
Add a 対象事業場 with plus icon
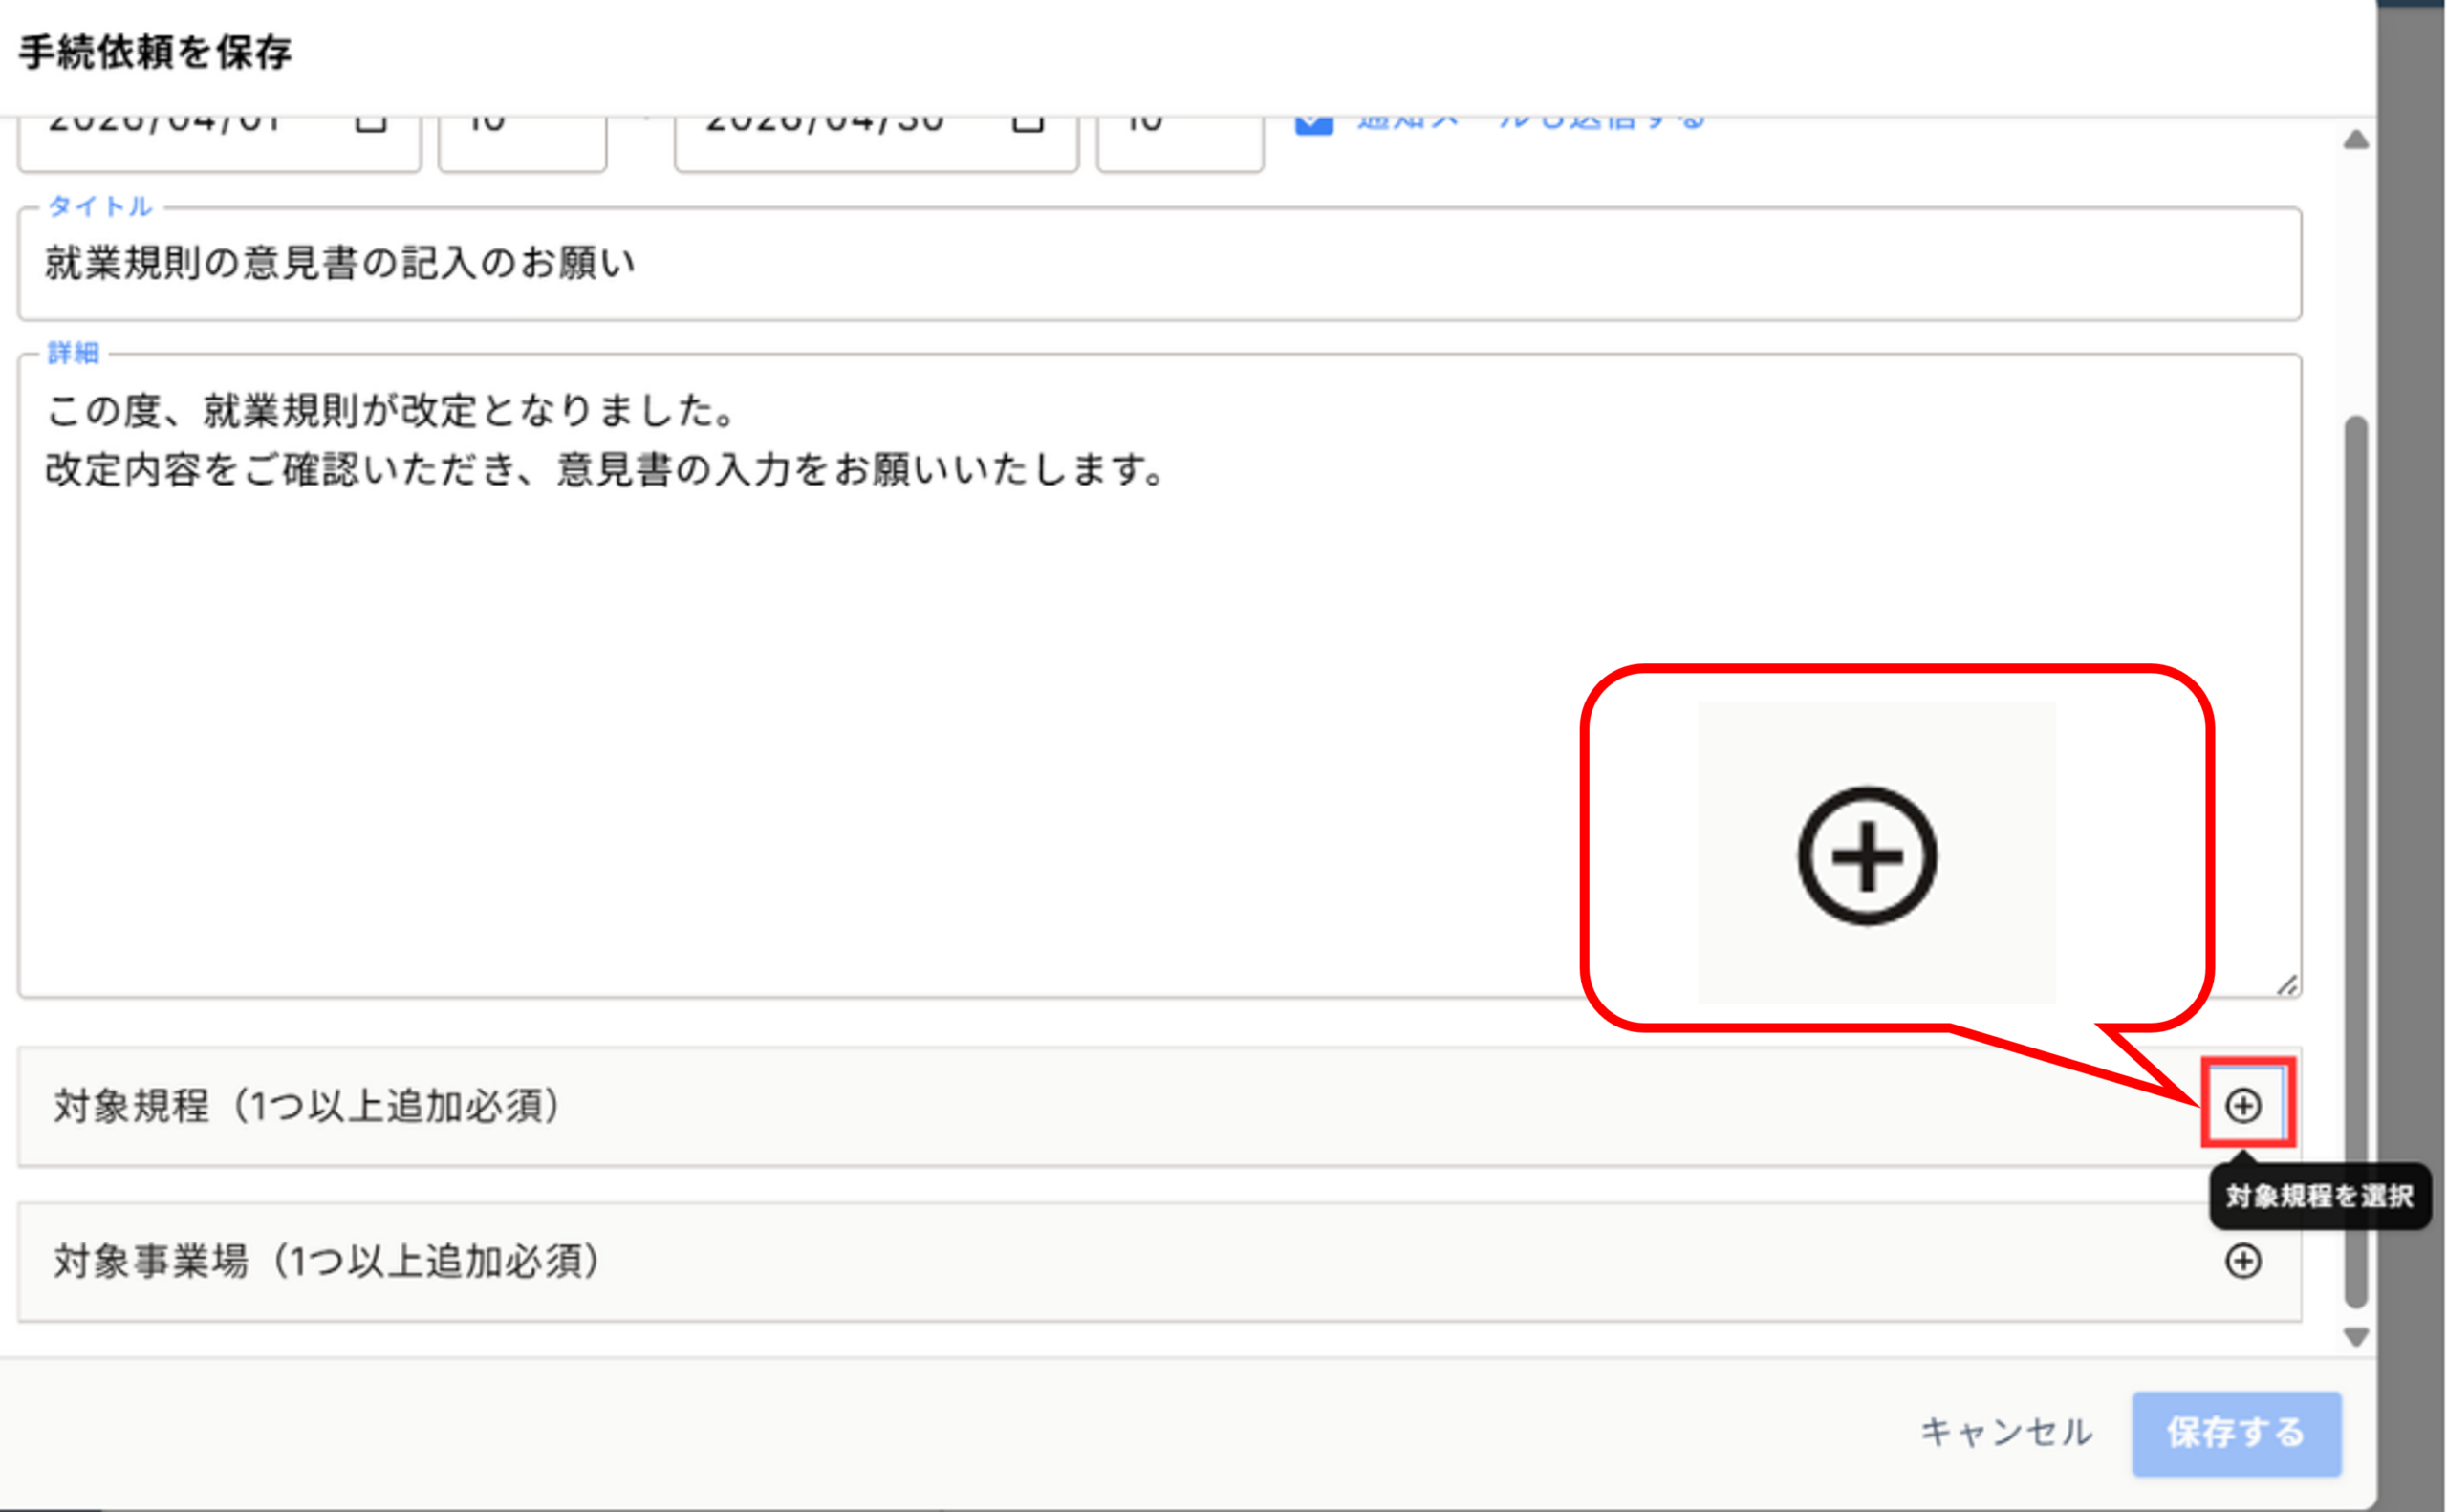coord(2243,1261)
